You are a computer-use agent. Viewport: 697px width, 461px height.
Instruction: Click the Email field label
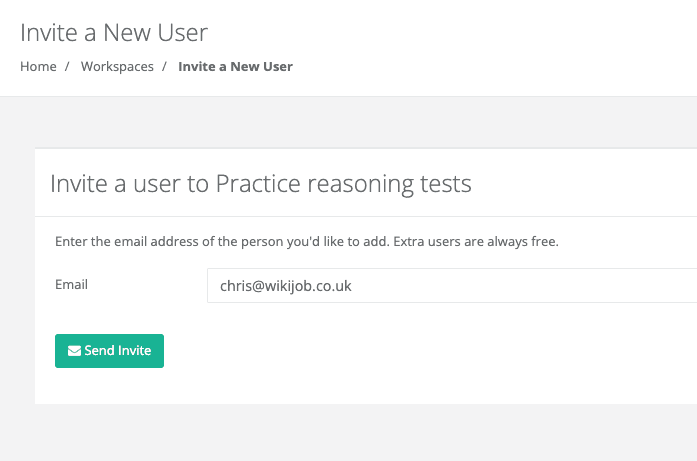coord(71,285)
